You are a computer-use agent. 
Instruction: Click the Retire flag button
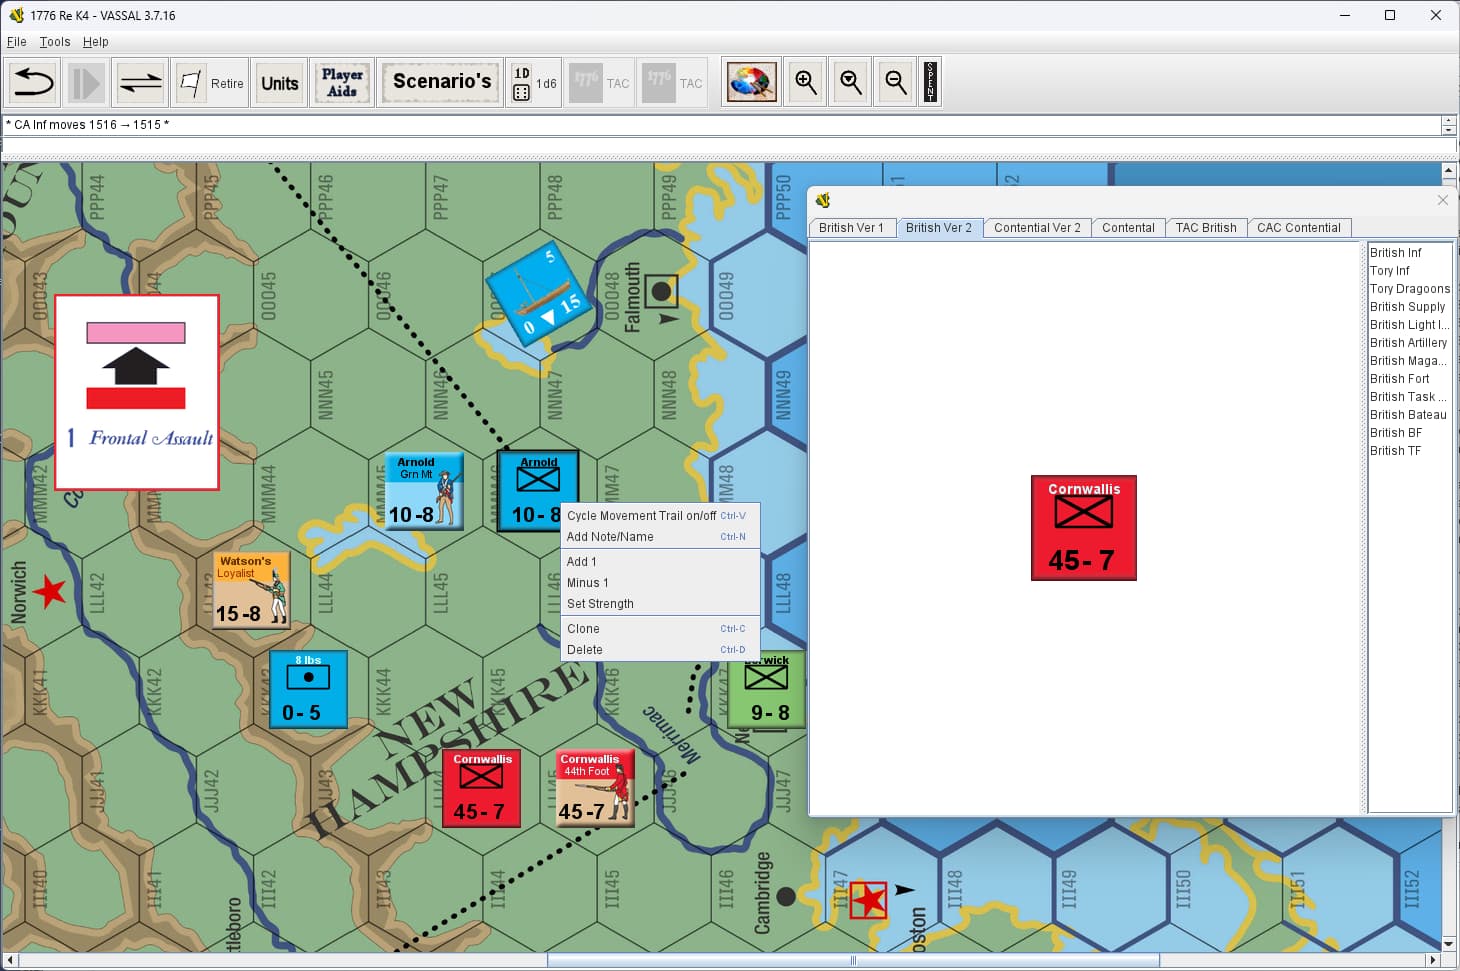click(x=211, y=83)
